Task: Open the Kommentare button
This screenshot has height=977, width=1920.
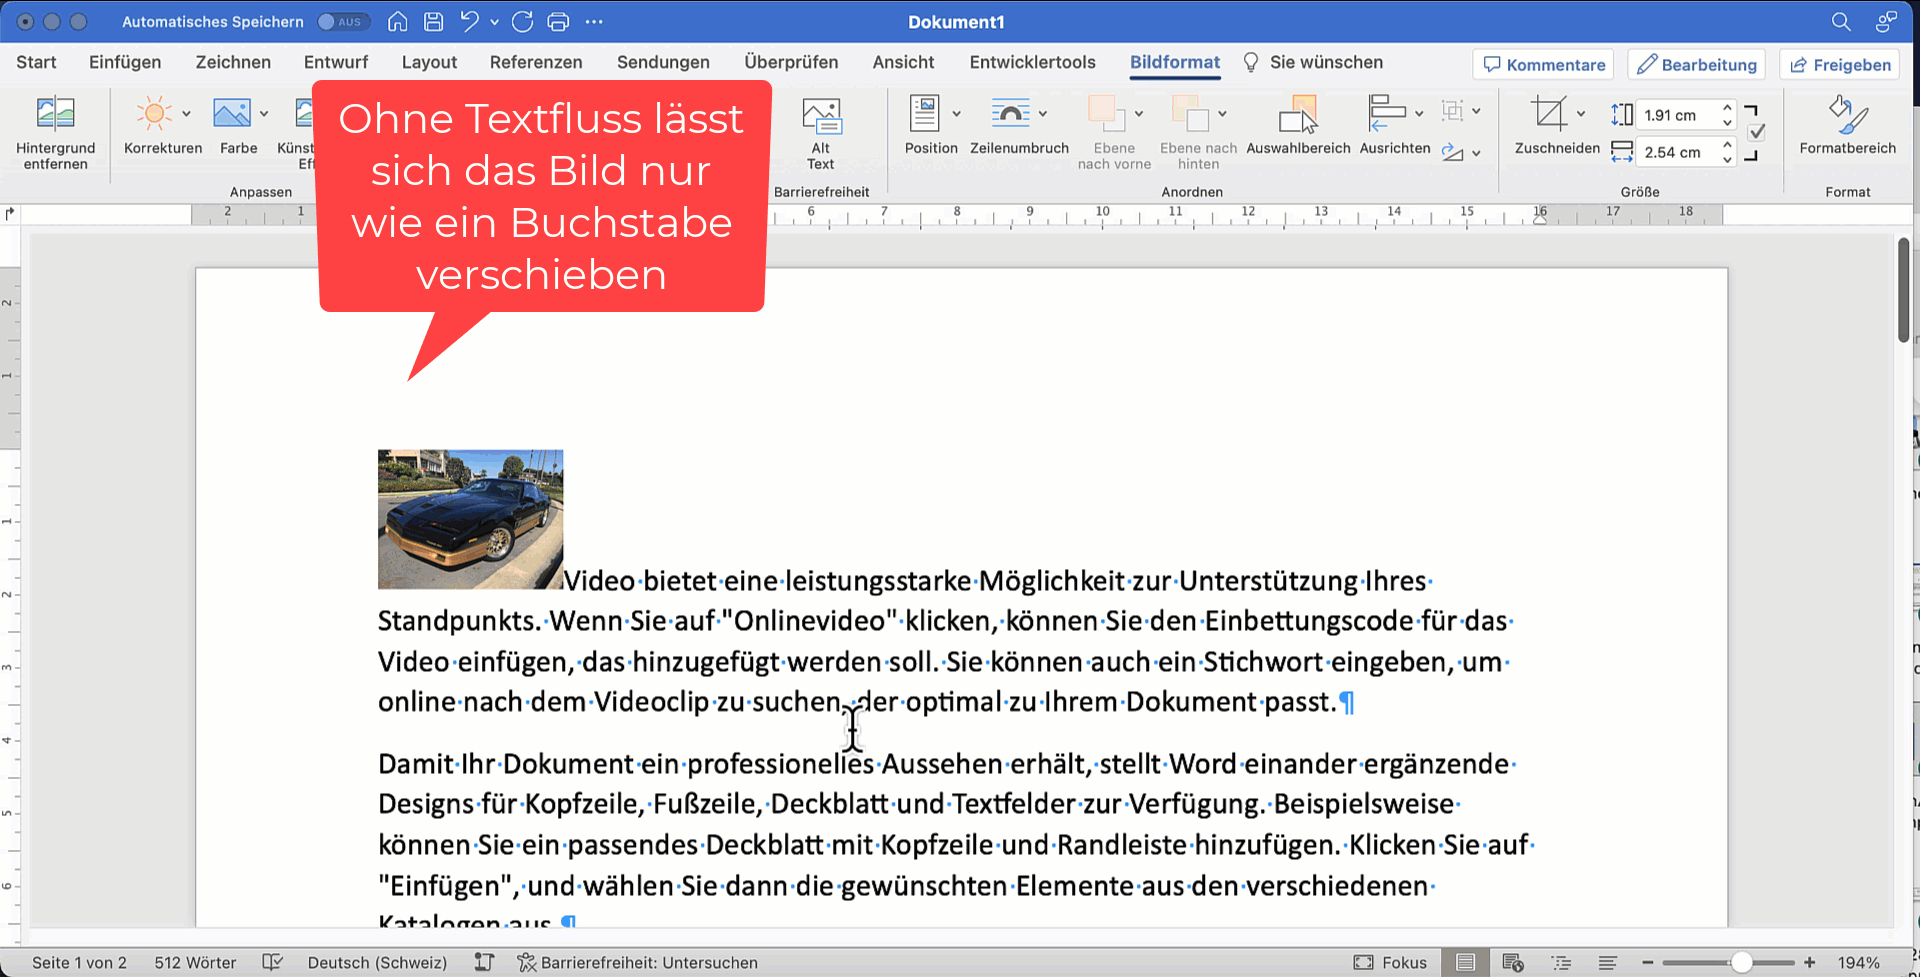Action: pyautogui.click(x=1543, y=64)
